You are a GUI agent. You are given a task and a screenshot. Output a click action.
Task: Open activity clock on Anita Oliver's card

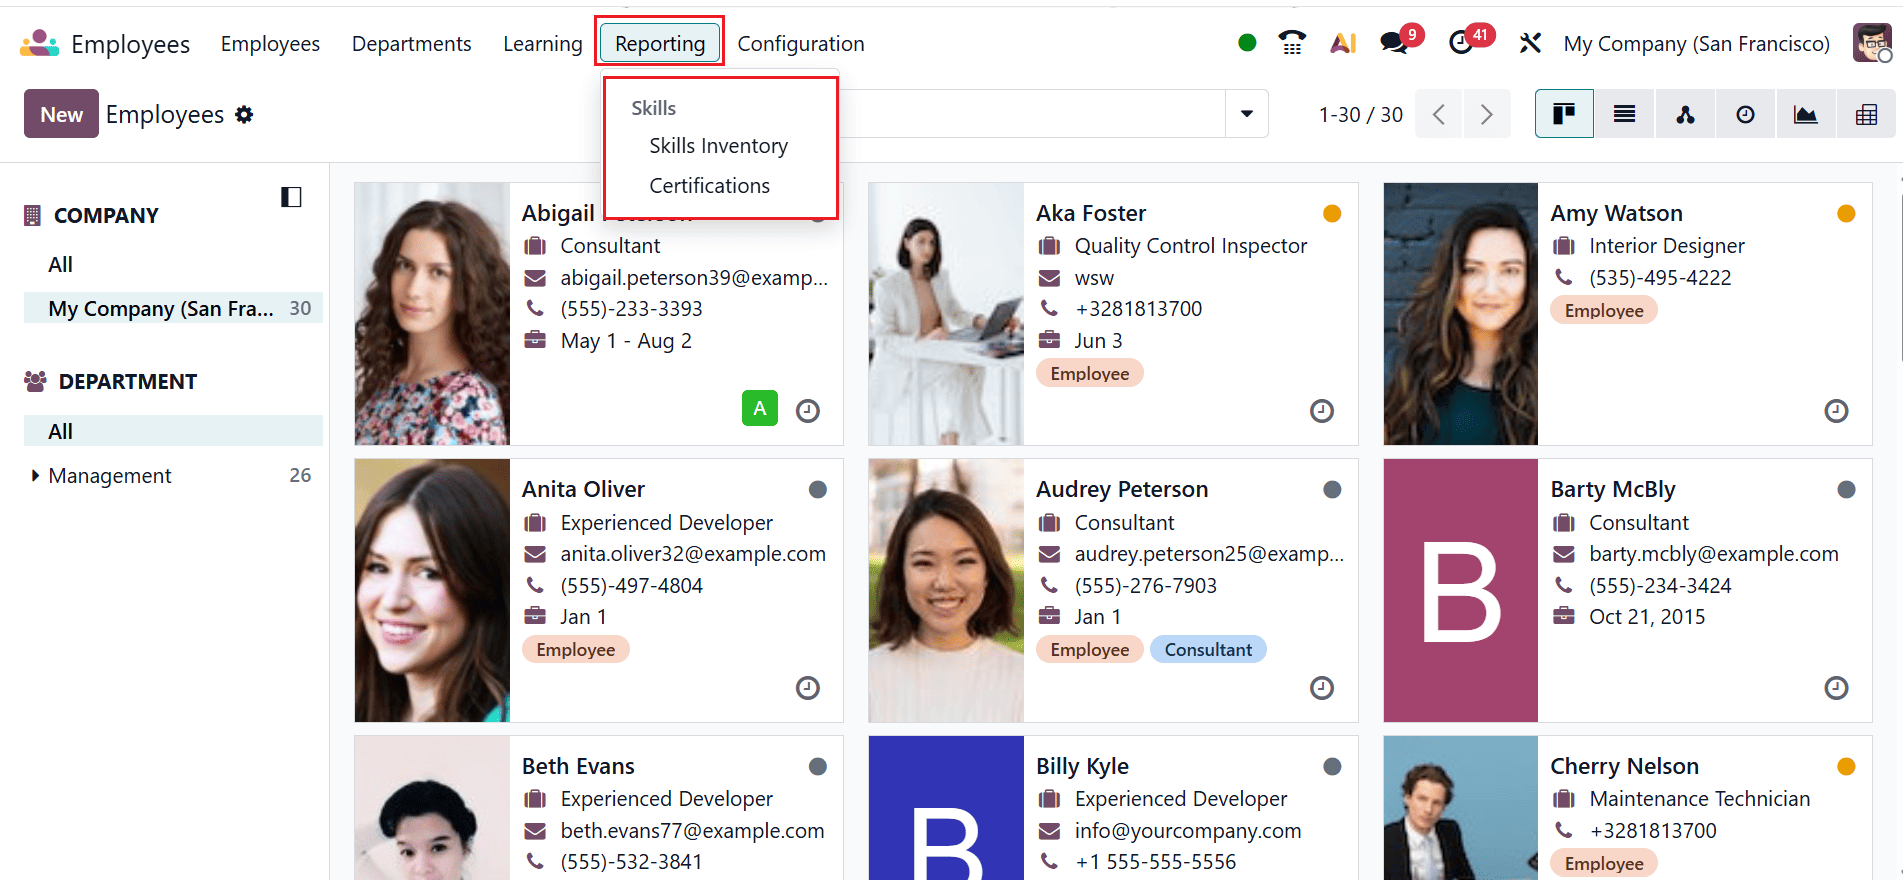(808, 688)
